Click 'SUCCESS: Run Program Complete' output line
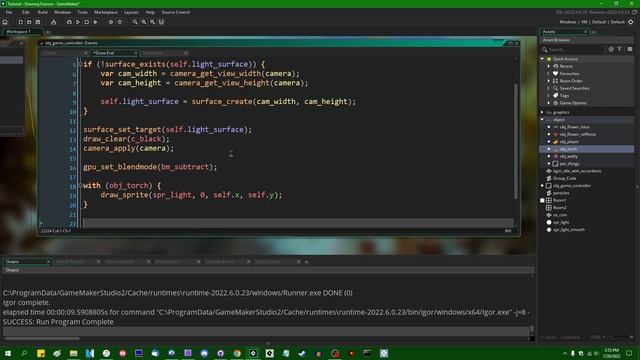Image resolution: width=640 pixels, height=360 pixels. tap(58, 322)
